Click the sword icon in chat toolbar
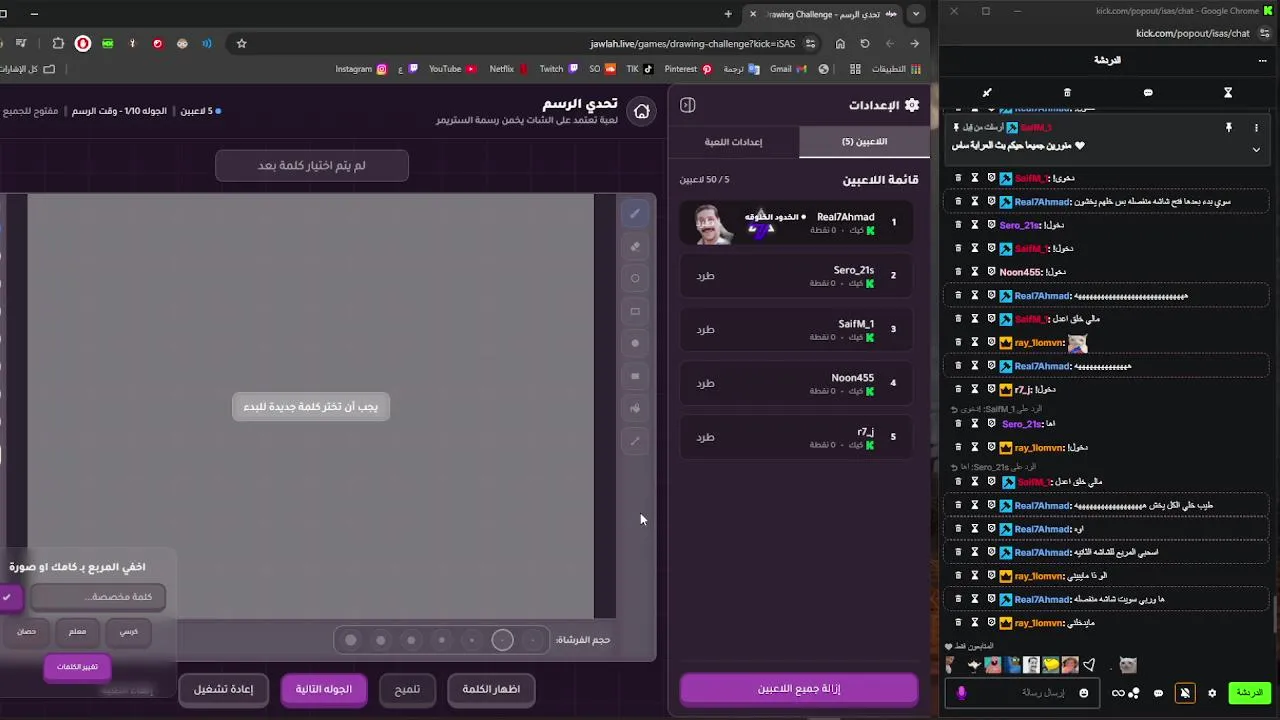This screenshot has width=1280, height=720. pos(987,92)
